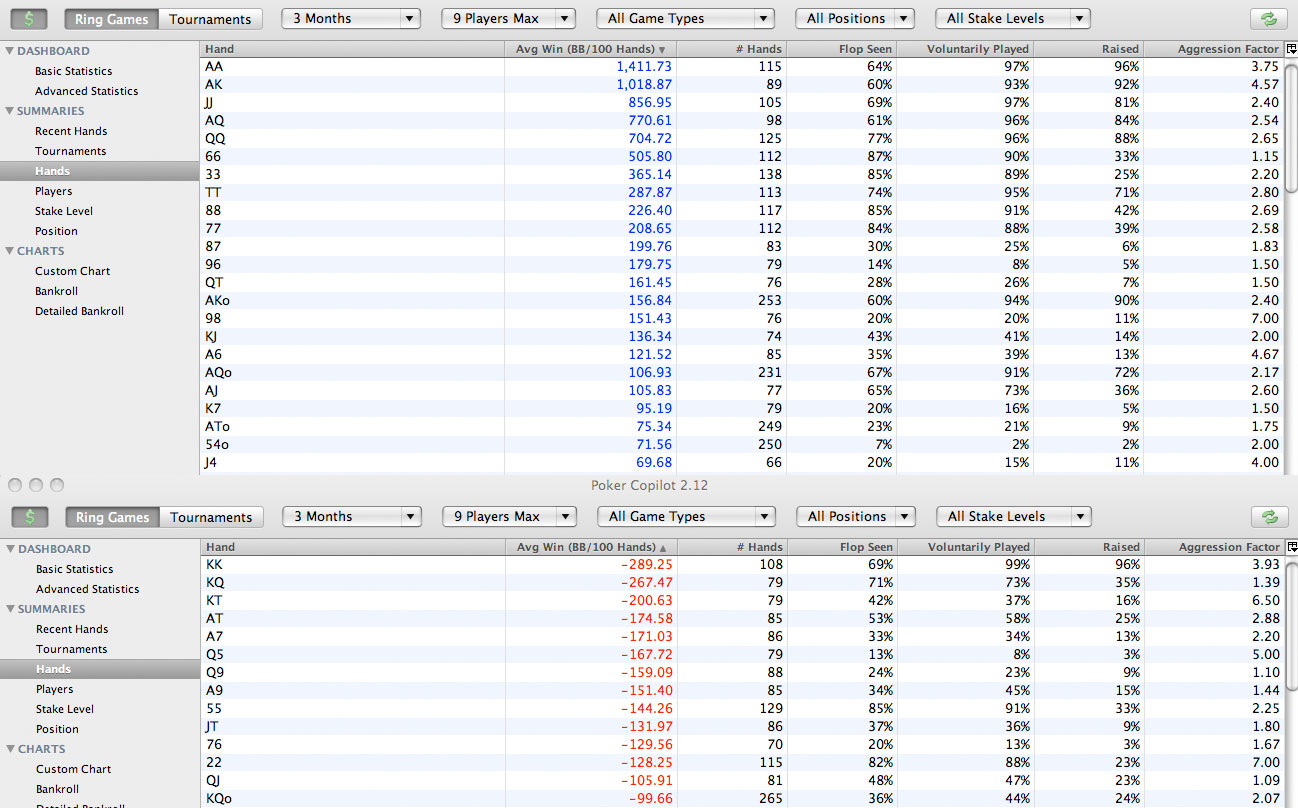Switch to Tournaments in the lower window toggle
Screen dimensions: 1298x808
click(x=211, y=517)
